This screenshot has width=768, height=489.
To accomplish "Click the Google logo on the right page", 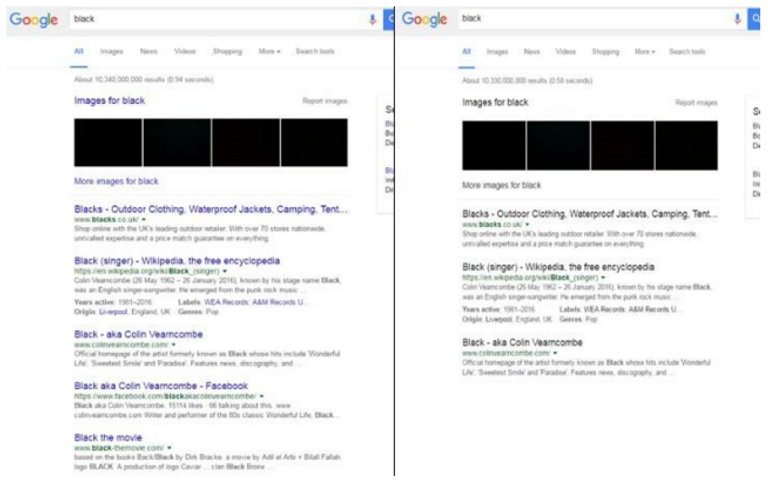I will coord(424,19).
